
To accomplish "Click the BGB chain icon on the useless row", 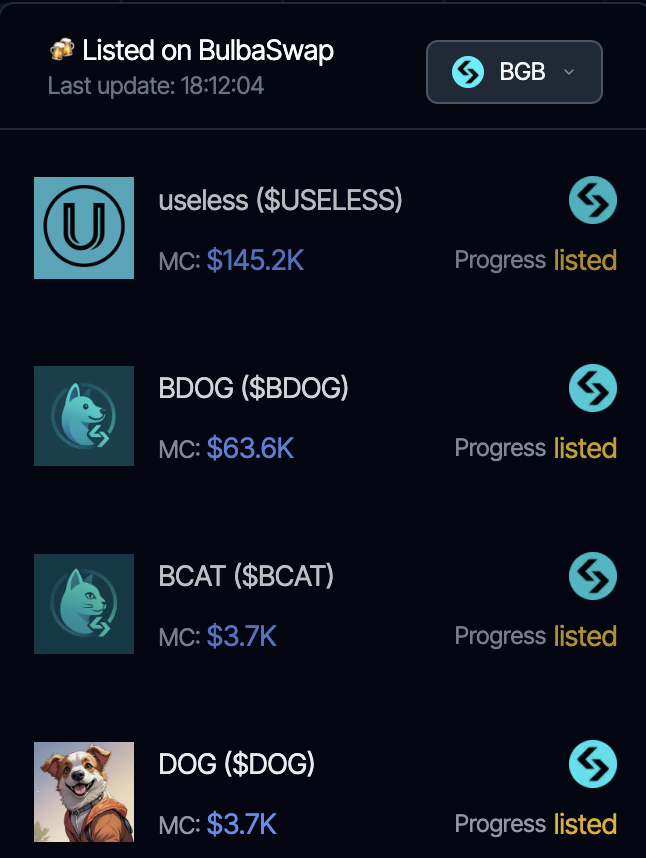I will 593,200.
